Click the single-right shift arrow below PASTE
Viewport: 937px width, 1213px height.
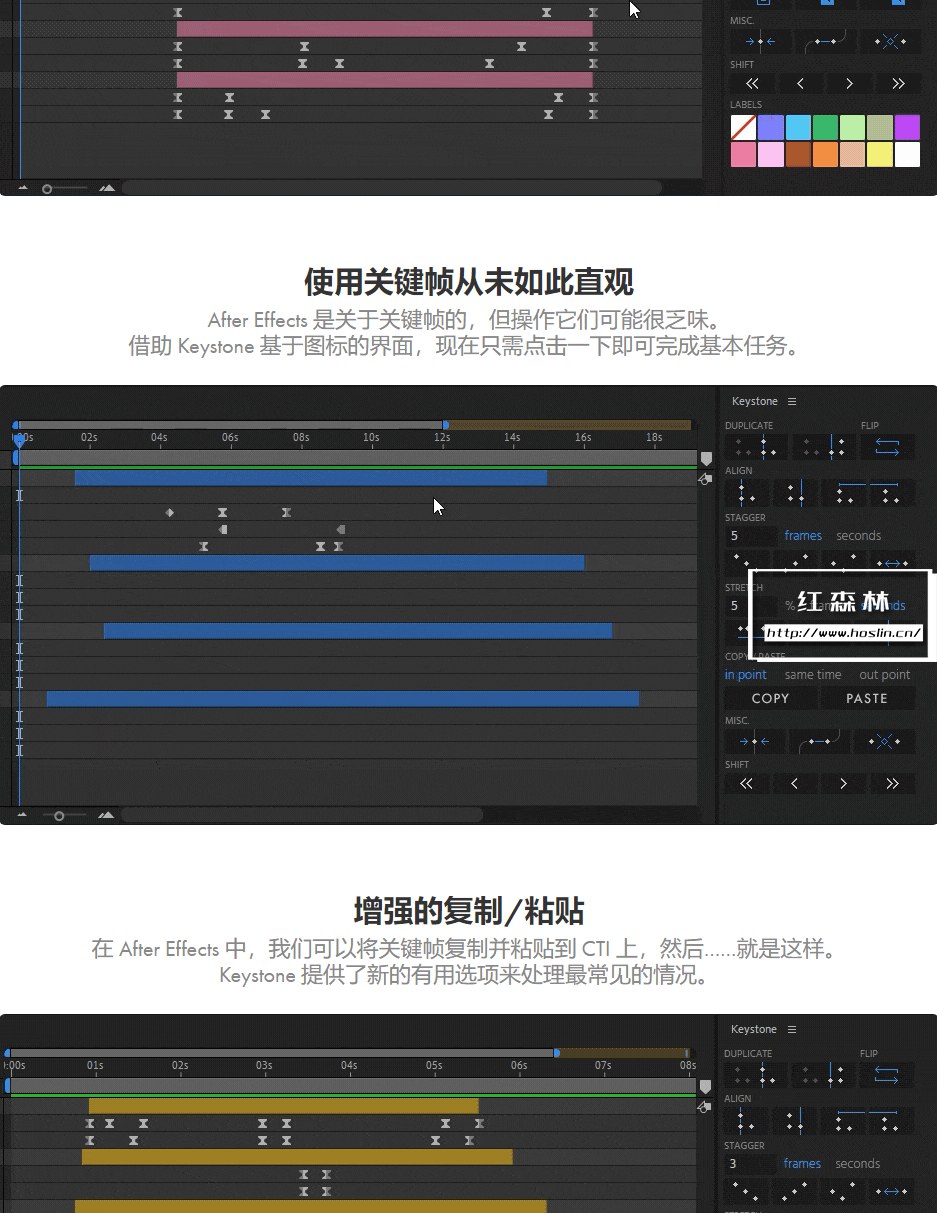tap(844, 784)
